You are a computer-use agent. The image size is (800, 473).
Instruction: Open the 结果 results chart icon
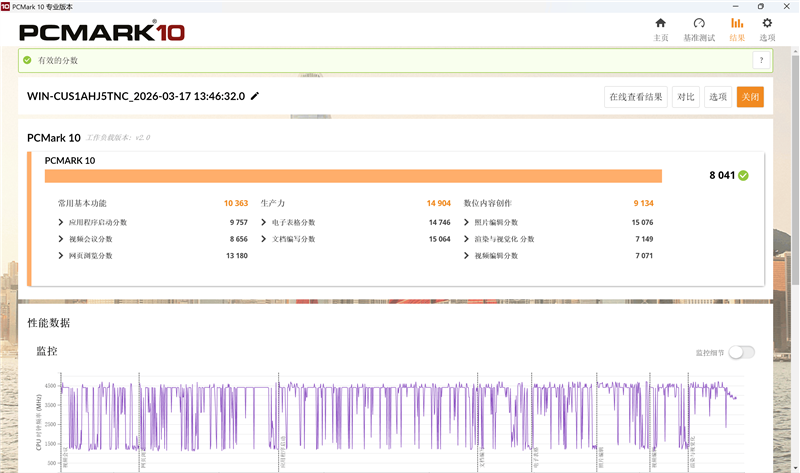click(737, 23)
